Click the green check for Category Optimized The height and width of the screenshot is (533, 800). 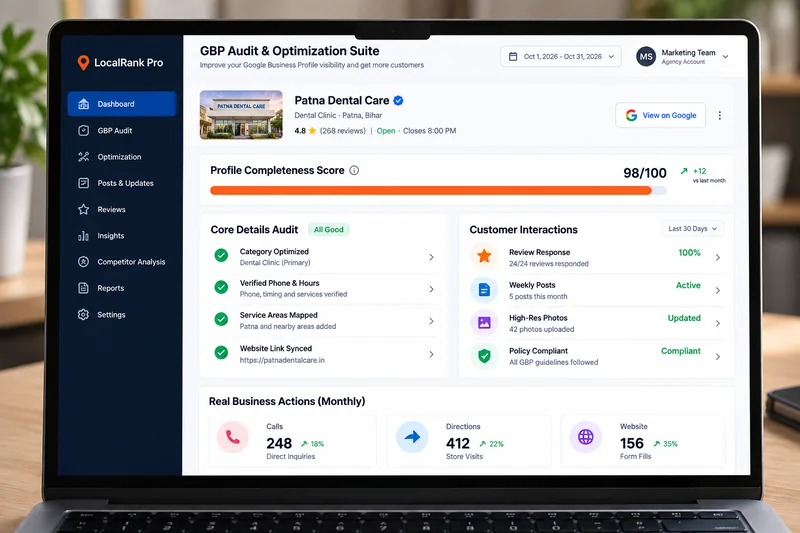pos(221,255)
